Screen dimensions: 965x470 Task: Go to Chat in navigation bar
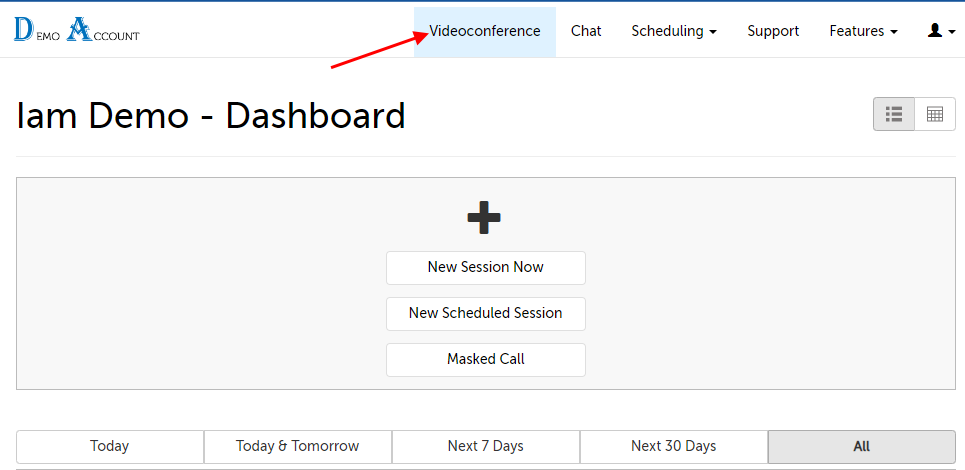tap(586, 31)
